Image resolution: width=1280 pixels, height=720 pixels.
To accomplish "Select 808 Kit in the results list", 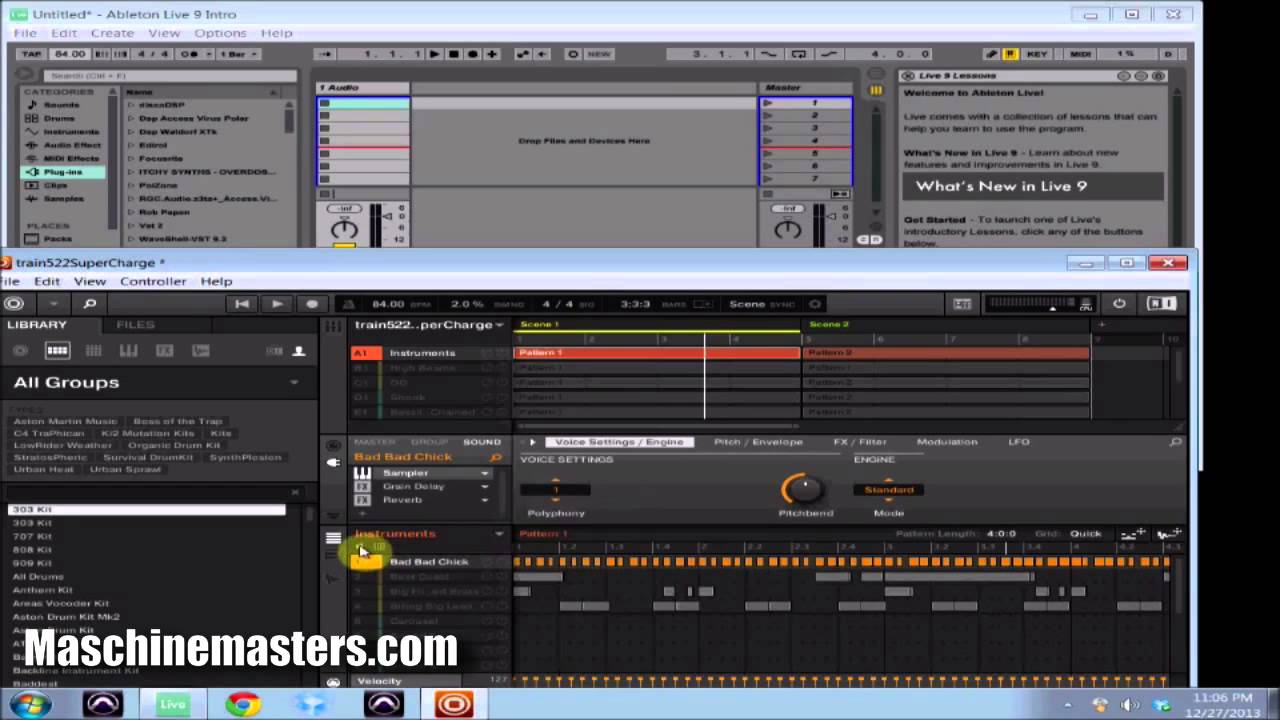I will (32, 549).
